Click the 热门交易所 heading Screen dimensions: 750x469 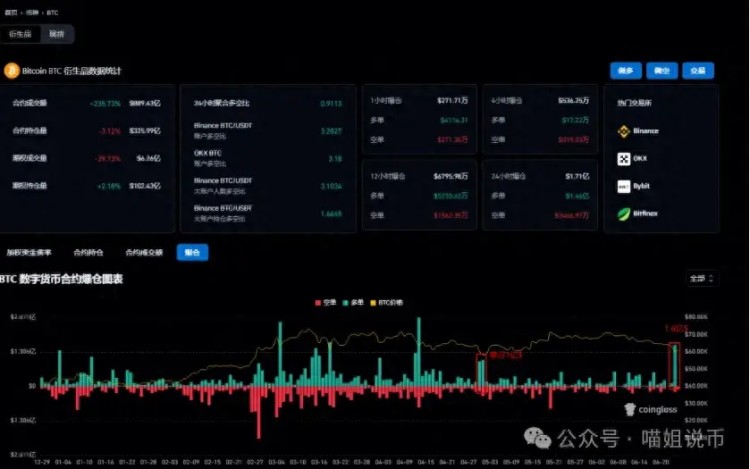pyautogui.click(x=634, y=103)
